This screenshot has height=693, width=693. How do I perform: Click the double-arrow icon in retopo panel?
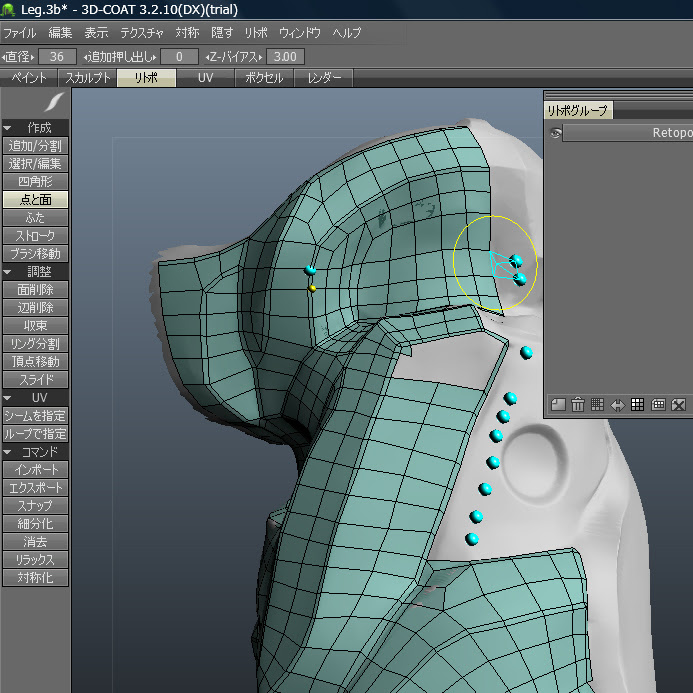[617, 404]
